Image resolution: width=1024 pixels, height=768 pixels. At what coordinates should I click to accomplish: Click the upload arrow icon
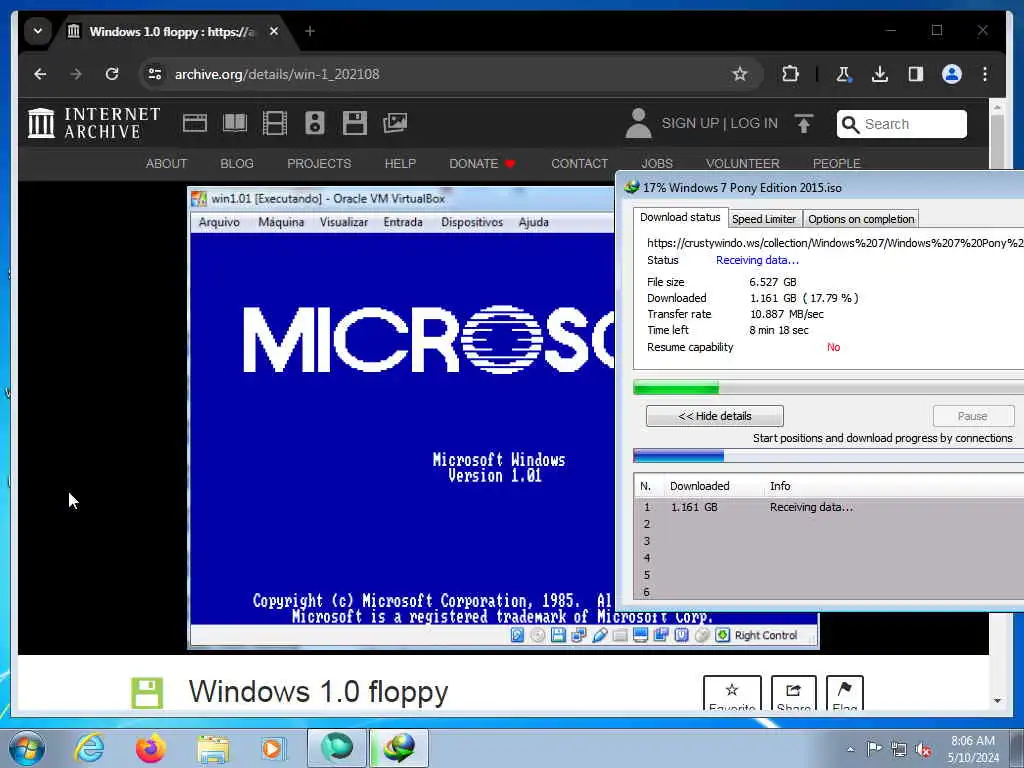pos(804,123)
